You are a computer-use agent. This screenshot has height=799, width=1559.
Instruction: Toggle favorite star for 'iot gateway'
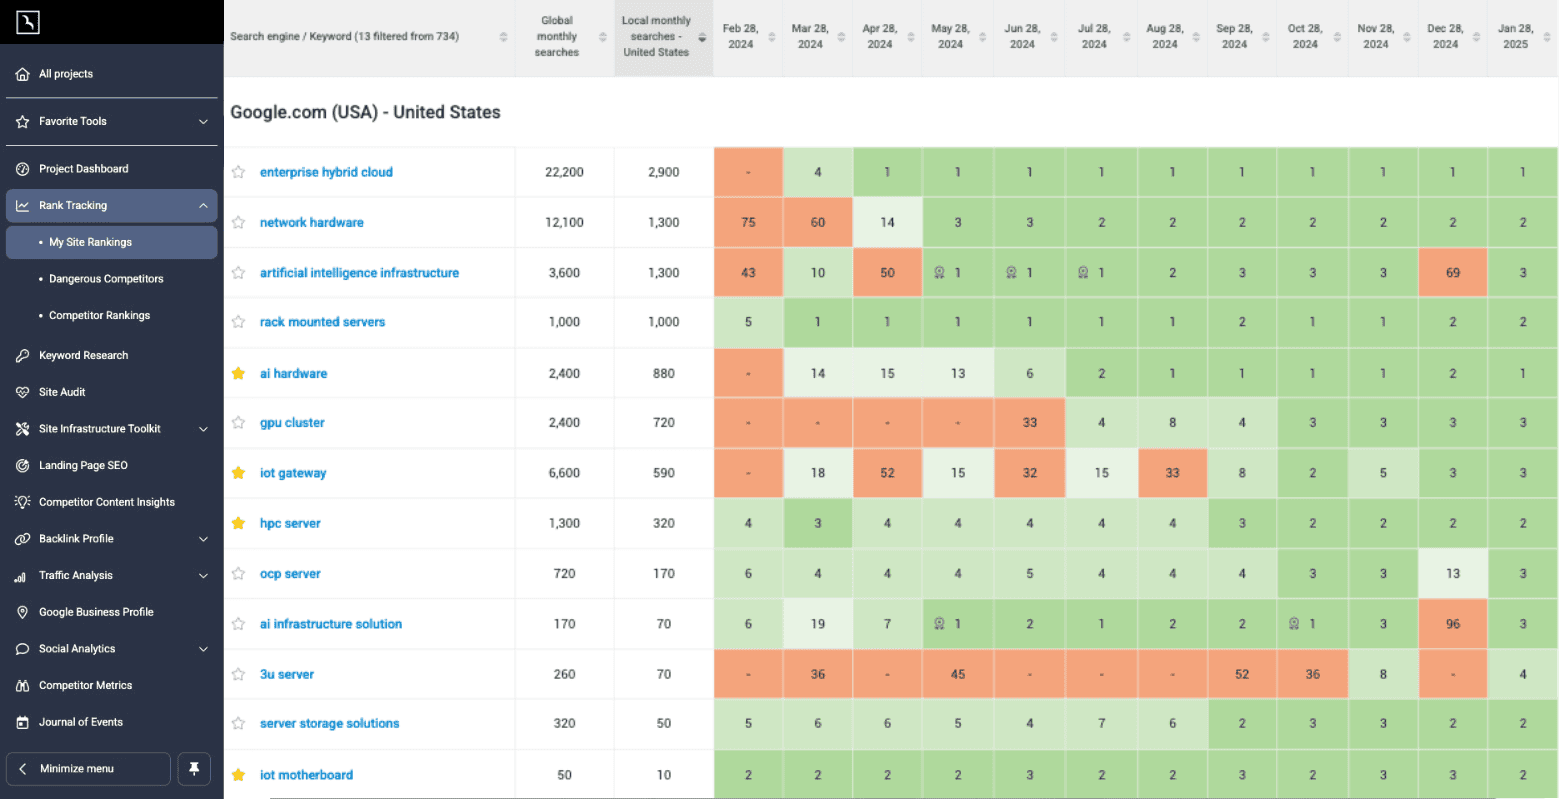pyautogui.click(x=238, y=473)
